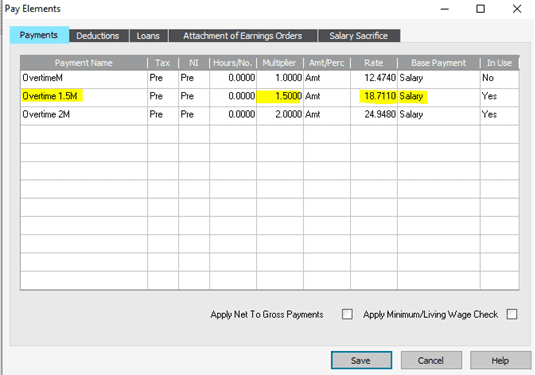Select Hours/No. 0.0000 in Overtime 2M row

233,115
